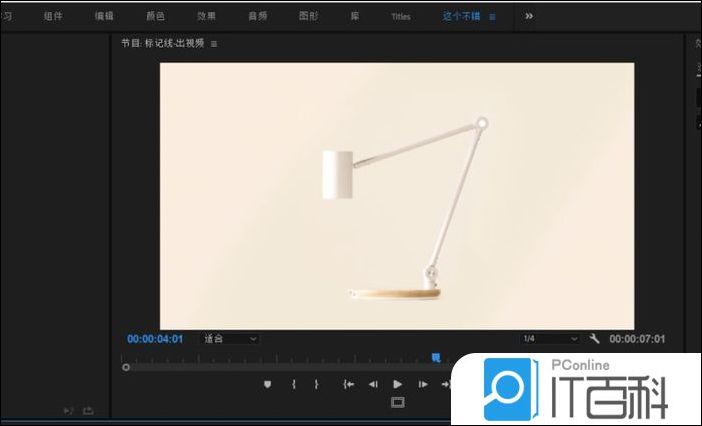Click the lamp preview in program monitor
Image resolution: width=702 pixels, height=426 pixels.
tap(397, 196)
